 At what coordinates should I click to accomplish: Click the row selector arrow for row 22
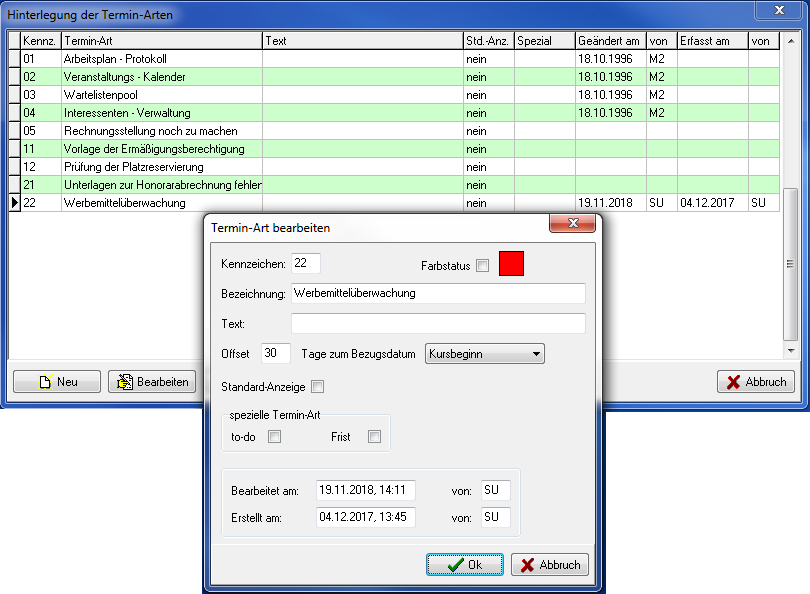point(15,203)
